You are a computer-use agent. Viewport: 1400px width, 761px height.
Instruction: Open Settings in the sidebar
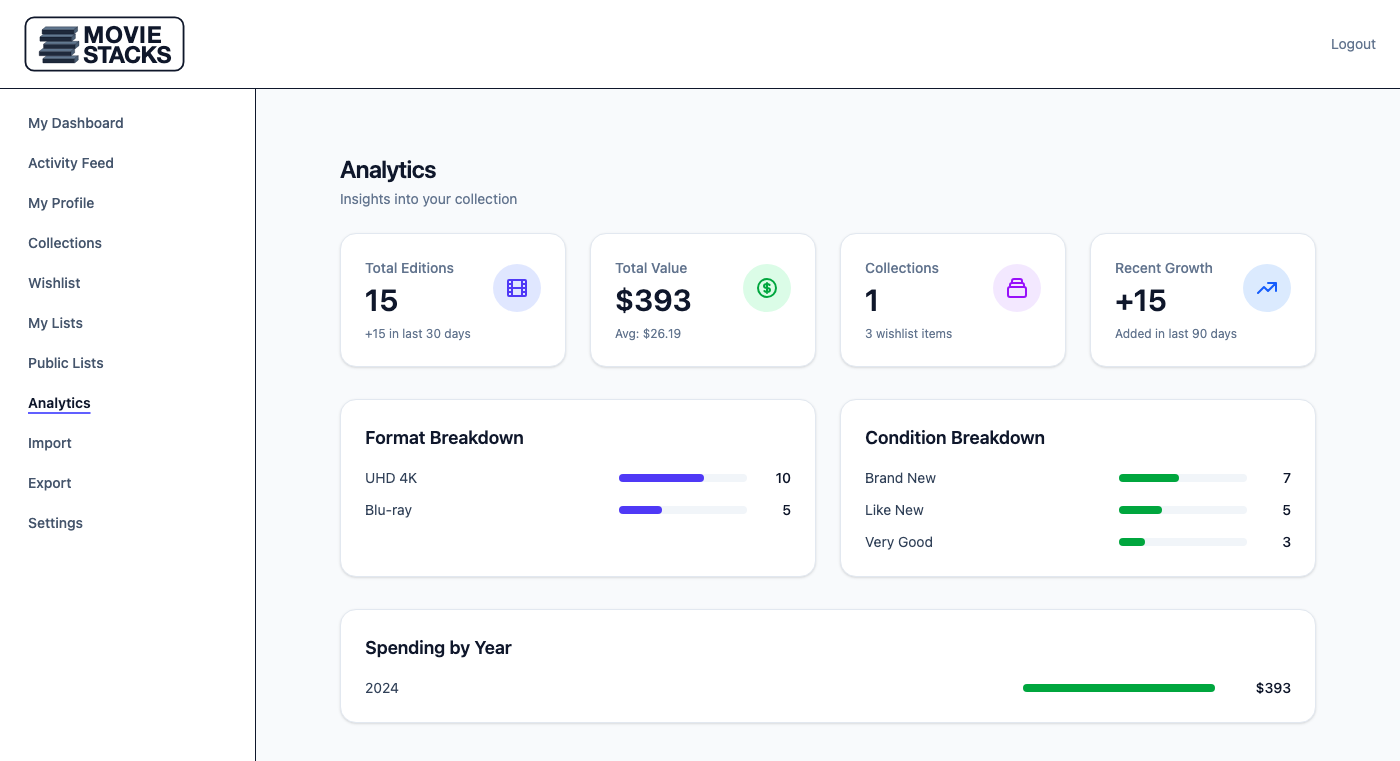(x=55, y=523)
